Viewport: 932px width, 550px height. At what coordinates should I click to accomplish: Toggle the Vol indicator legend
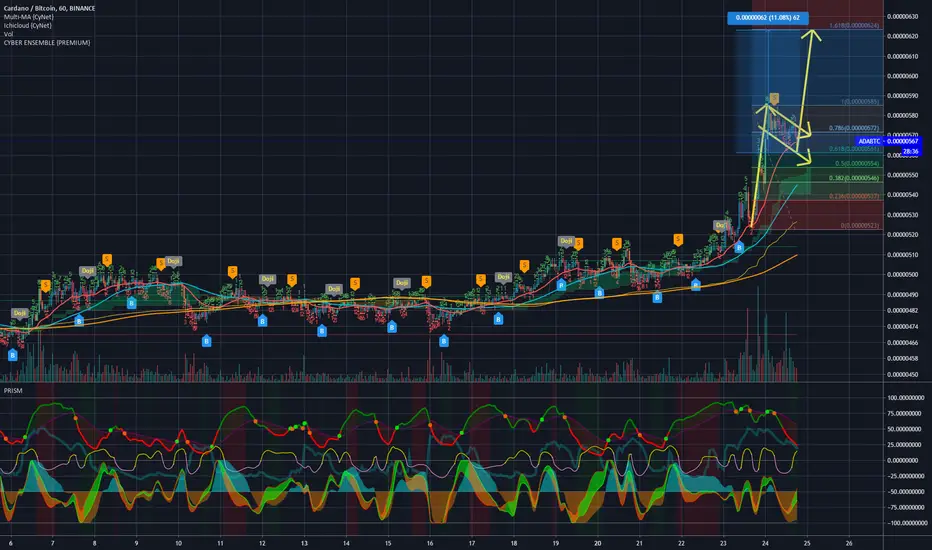point(8,34)
